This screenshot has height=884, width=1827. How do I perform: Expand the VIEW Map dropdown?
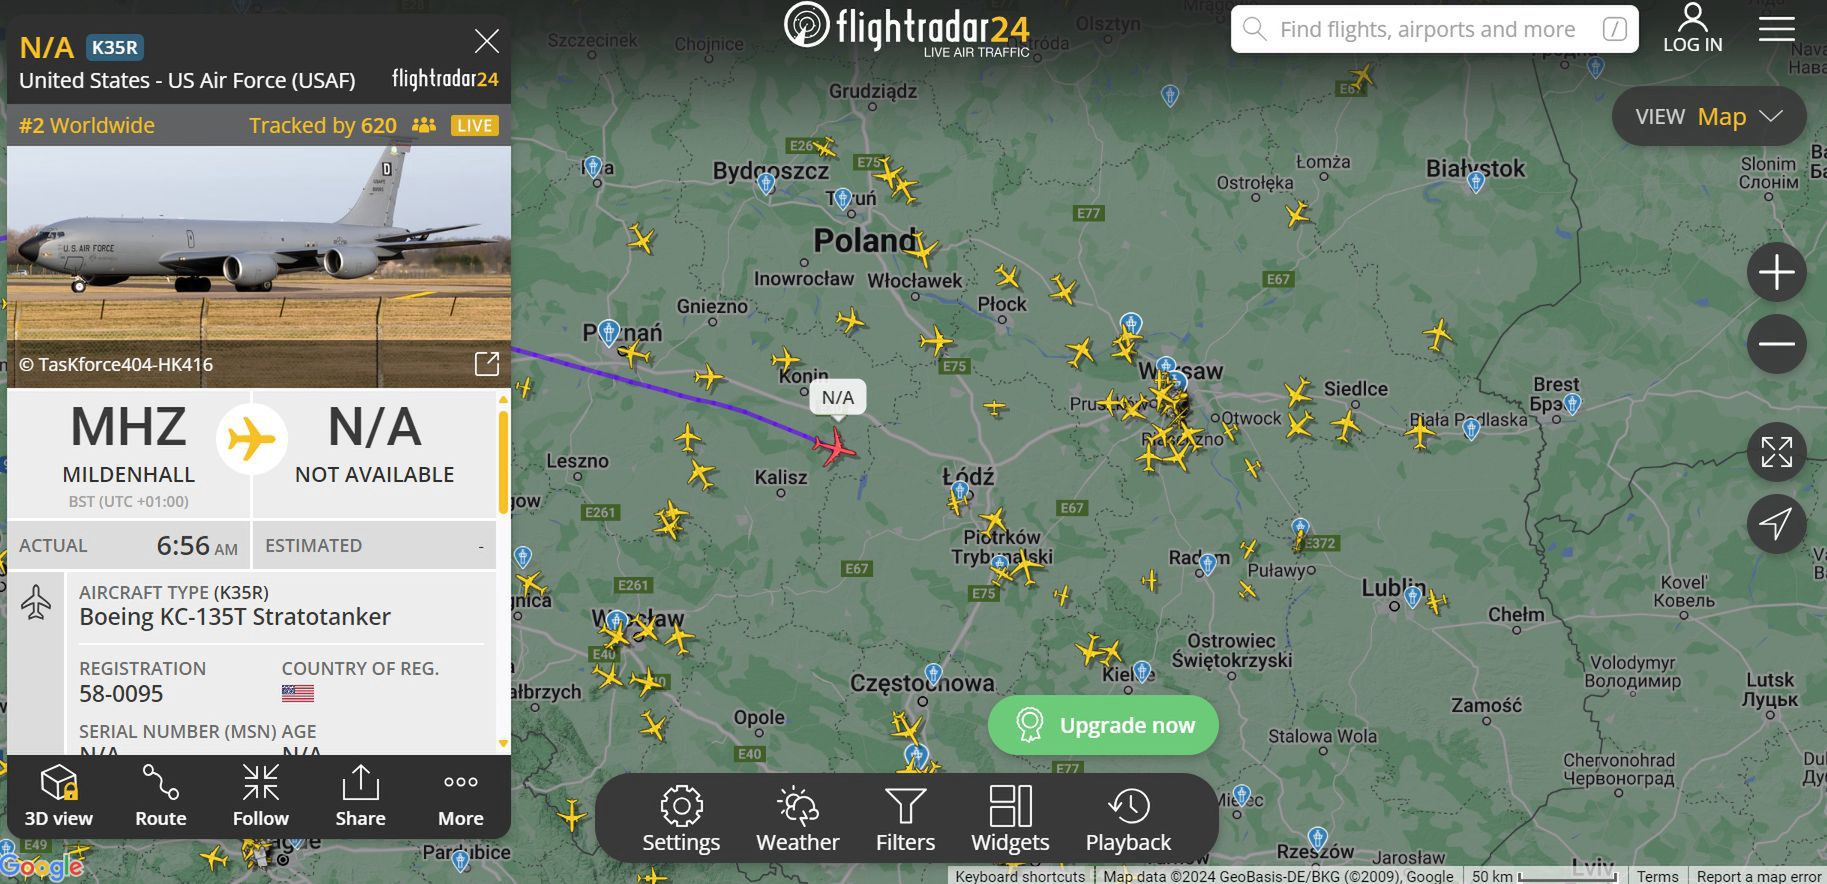click(1708, 117)
